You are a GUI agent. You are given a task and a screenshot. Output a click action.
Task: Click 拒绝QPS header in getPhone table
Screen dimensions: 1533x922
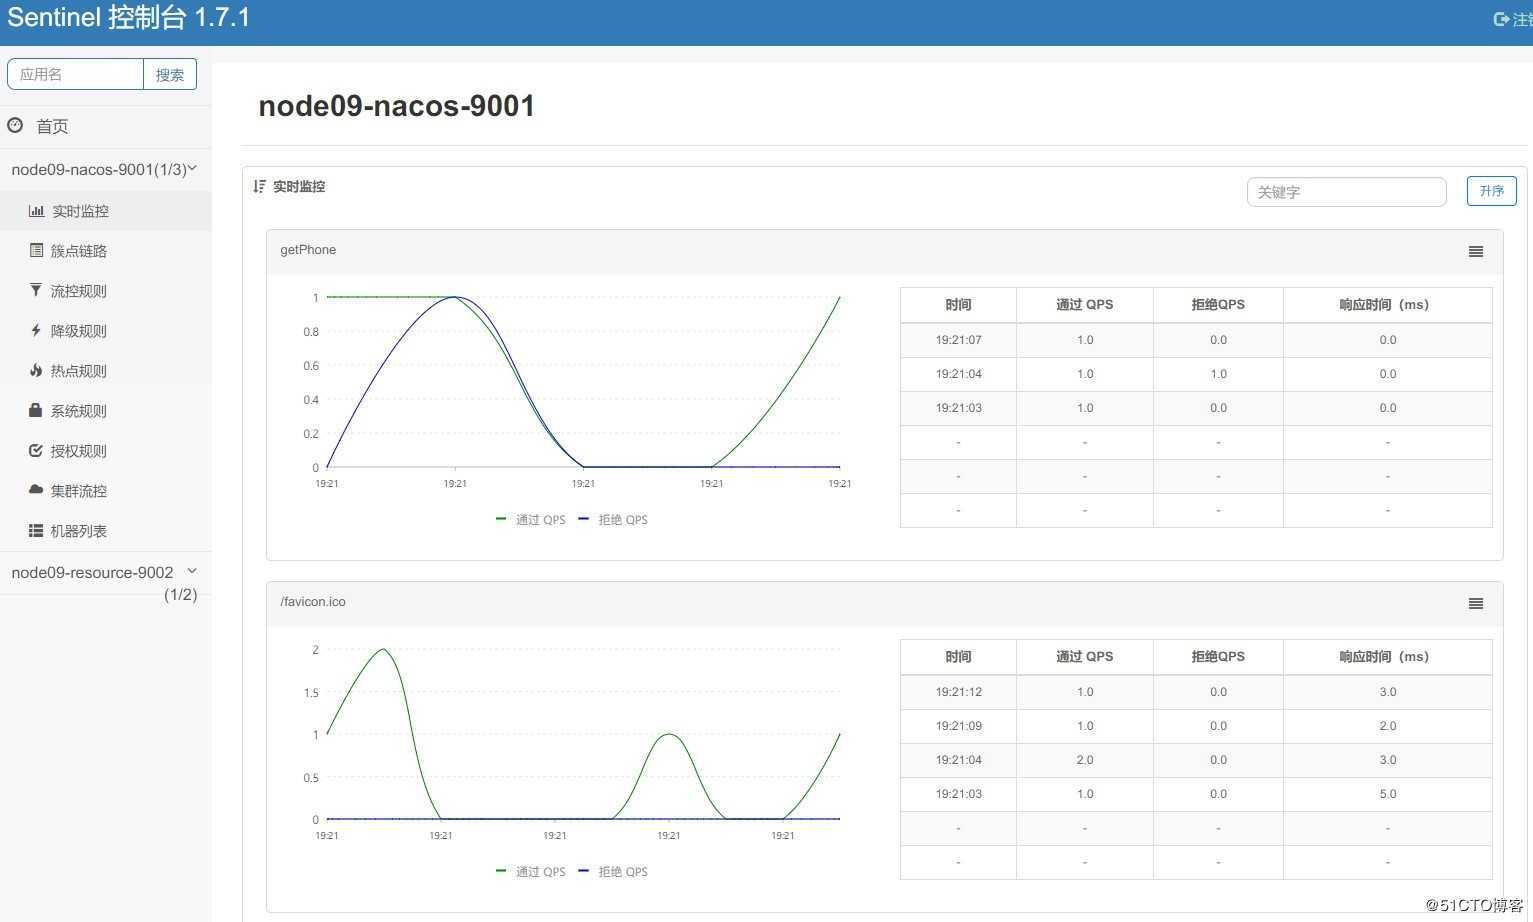coord(1218,305)
